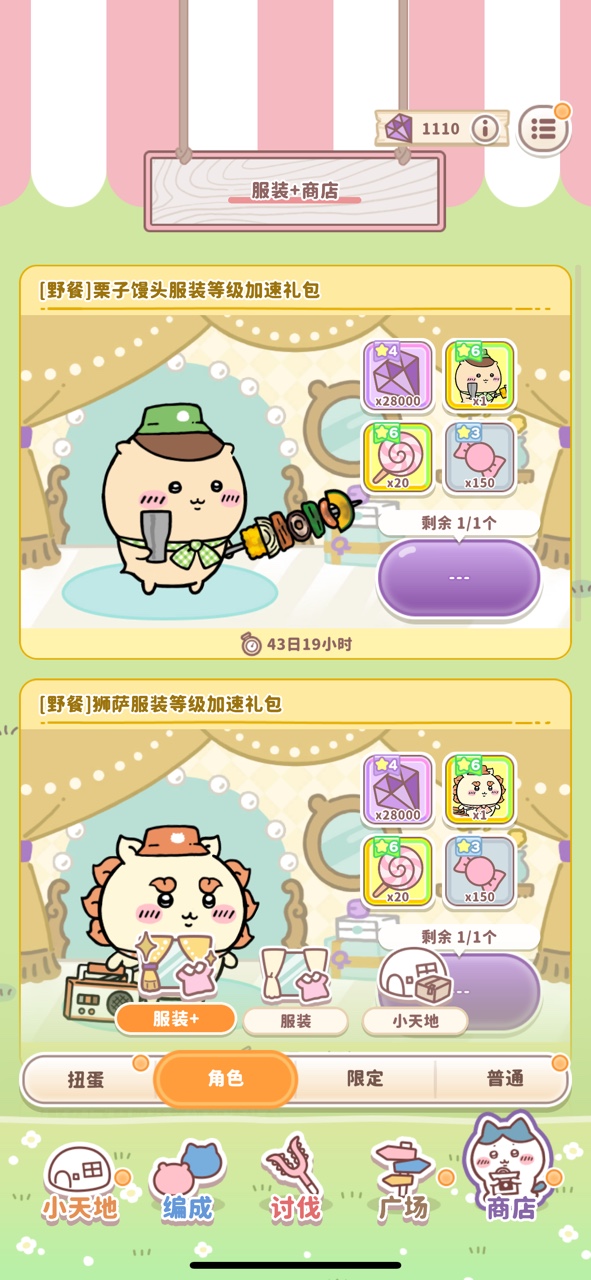
Task: Open the hamburger list menu icon
Action: (543, 128)
